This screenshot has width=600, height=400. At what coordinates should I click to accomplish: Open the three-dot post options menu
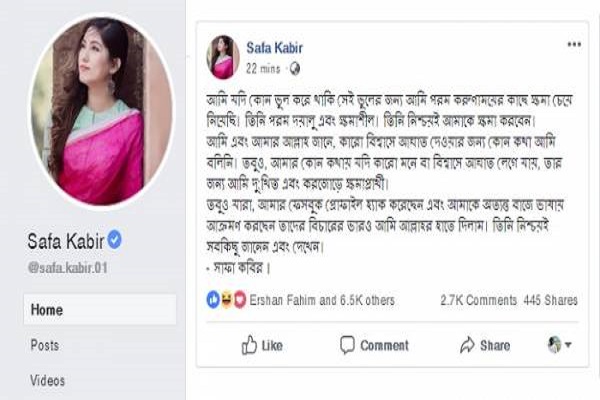pos(574,44)
